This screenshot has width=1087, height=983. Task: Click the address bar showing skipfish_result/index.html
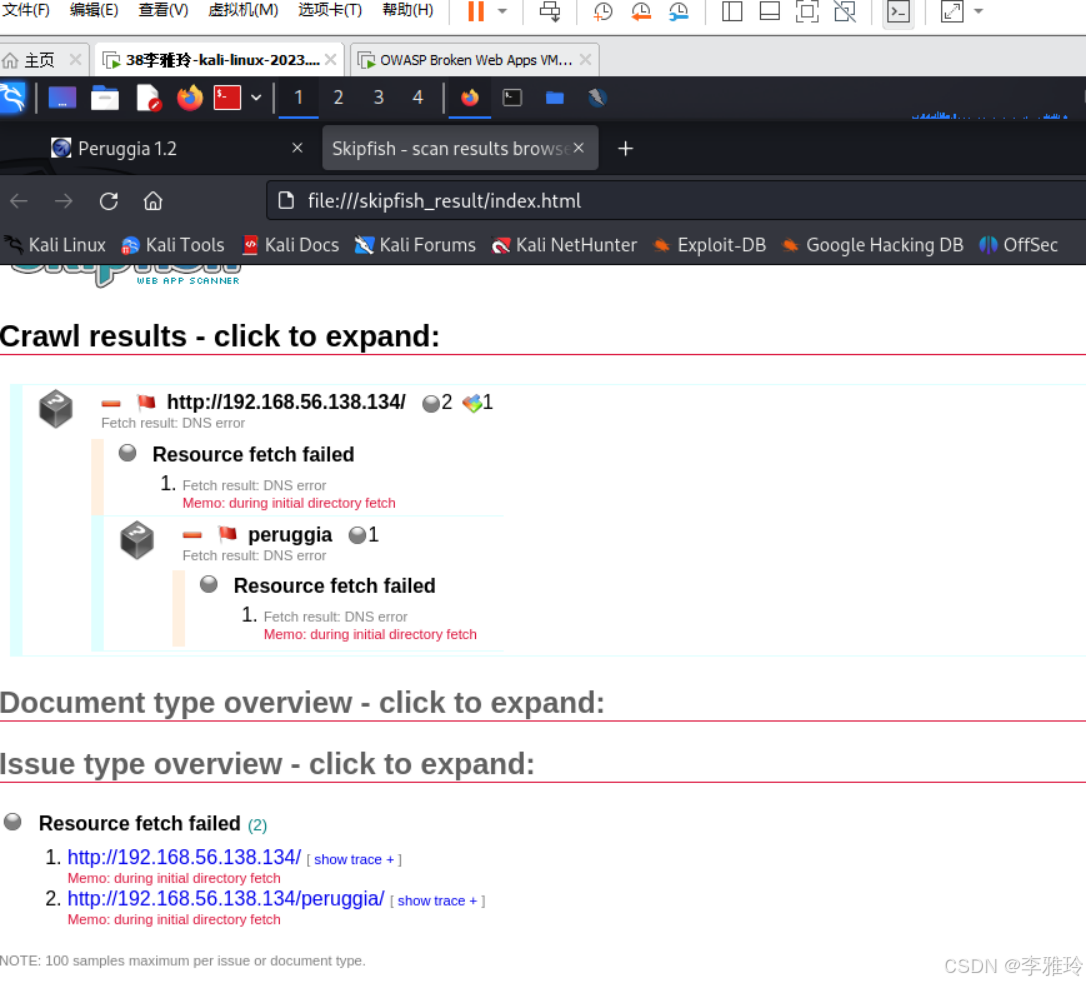pos(676,201)
